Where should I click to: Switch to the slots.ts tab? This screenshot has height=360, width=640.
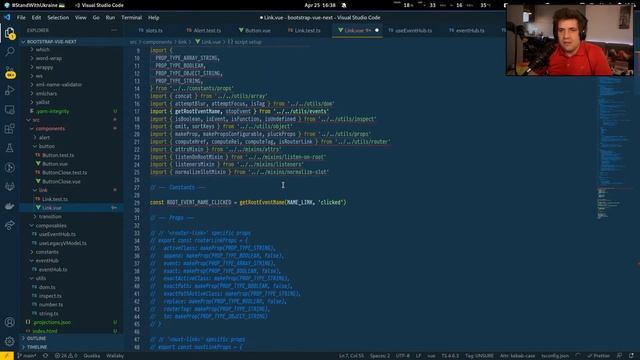(150, 30)
